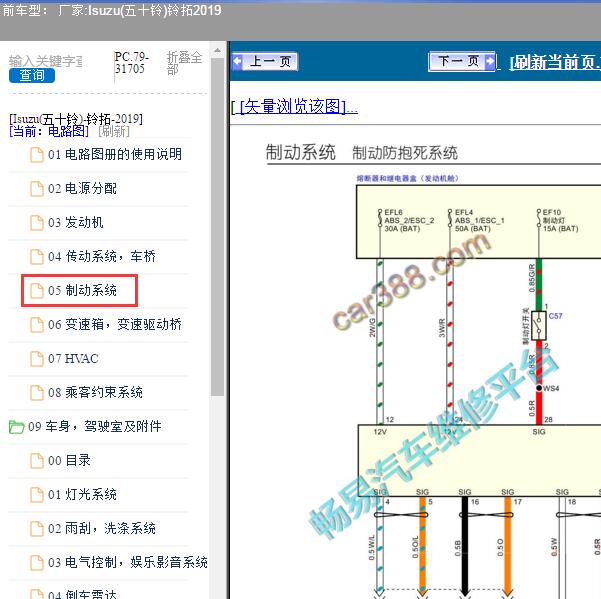Go to next page with 下一页
Image resolution: width=601 pixels, height=599 pixels.
point(462,61)
